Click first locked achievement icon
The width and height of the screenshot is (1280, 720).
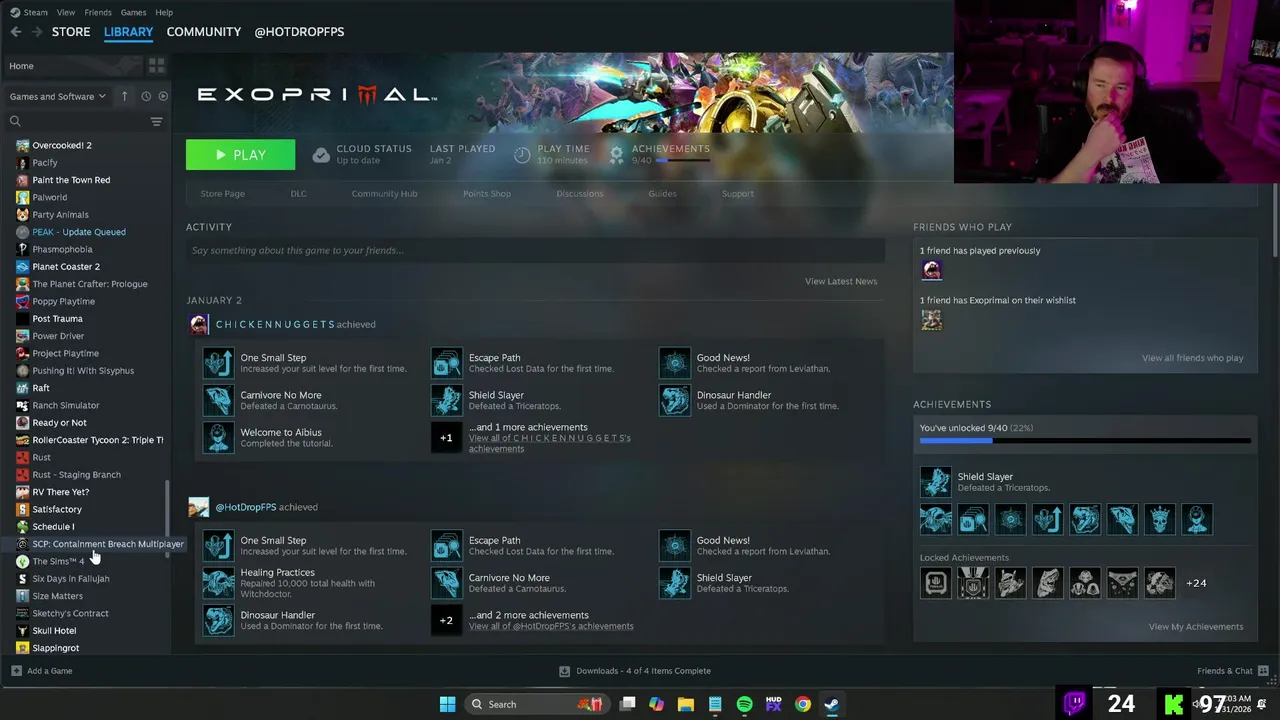pos(936,582)
